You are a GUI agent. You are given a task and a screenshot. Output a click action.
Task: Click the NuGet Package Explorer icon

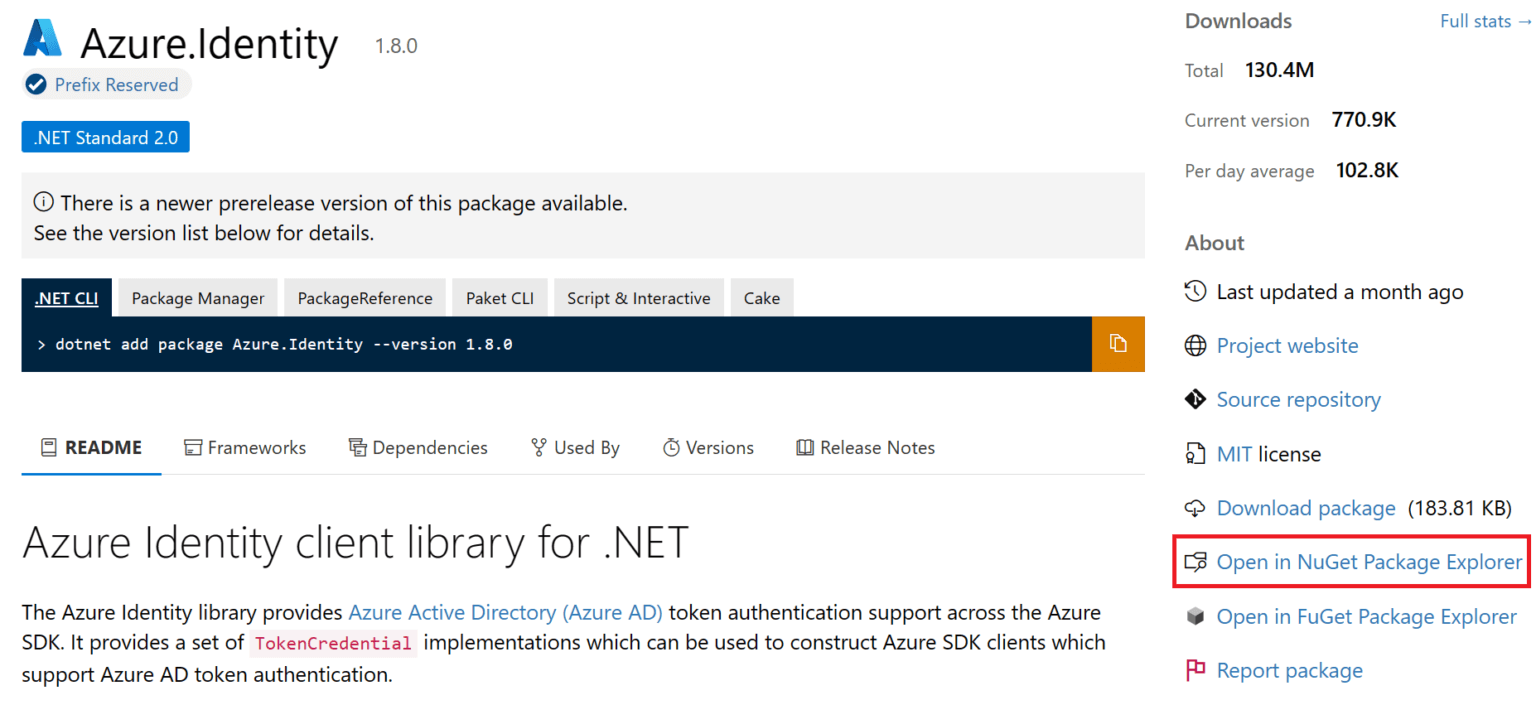pyautogui.click(x=1196, y=562)
